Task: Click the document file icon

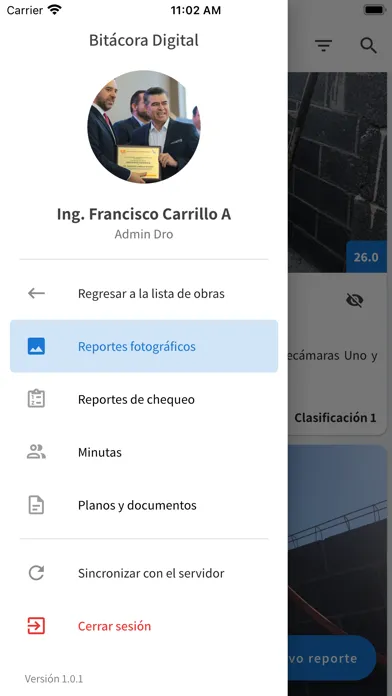Action: coord(36,505)
